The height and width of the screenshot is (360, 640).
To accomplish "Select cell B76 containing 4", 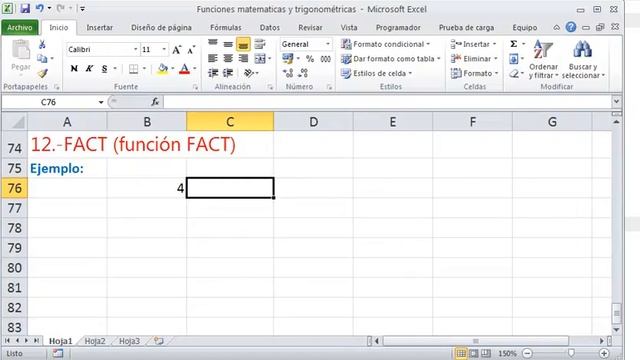I will click(x=147, y=188).
